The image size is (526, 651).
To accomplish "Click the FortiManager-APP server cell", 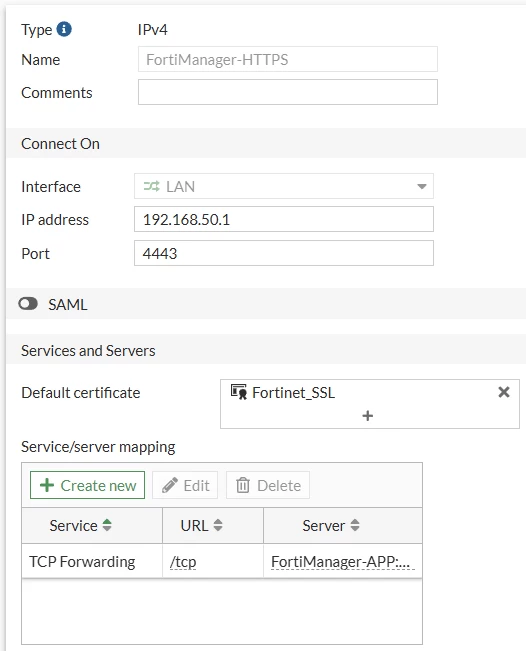I will (x=343, y=562).
